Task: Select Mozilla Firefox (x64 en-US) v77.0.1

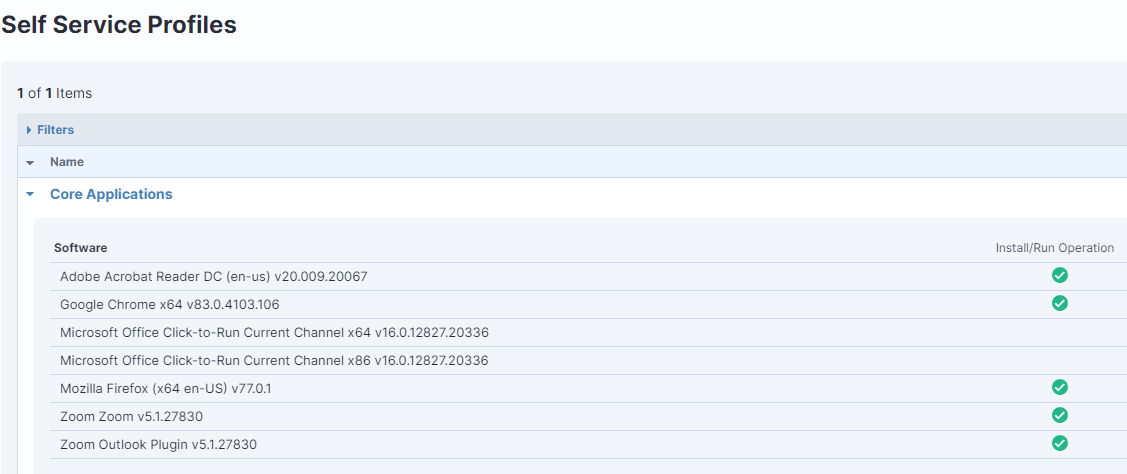Action: (166, 389)
